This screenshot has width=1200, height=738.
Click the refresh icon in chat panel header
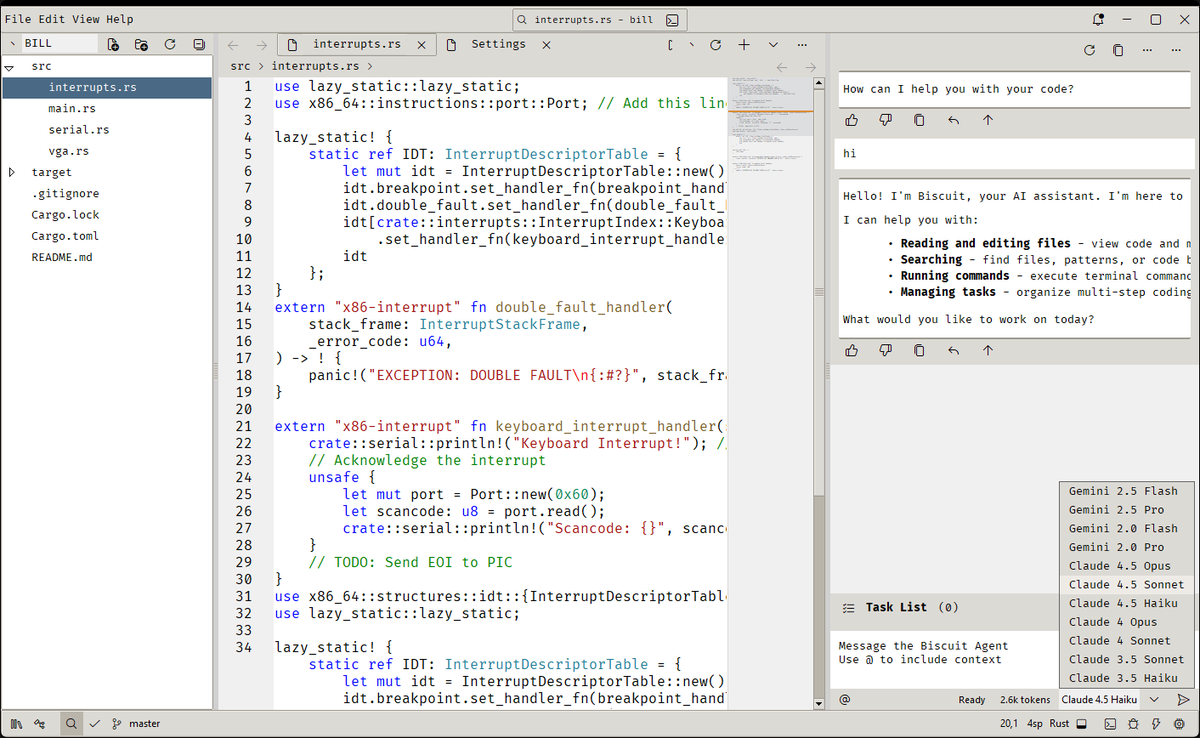pyautogui.click(x=1090, y=50)
